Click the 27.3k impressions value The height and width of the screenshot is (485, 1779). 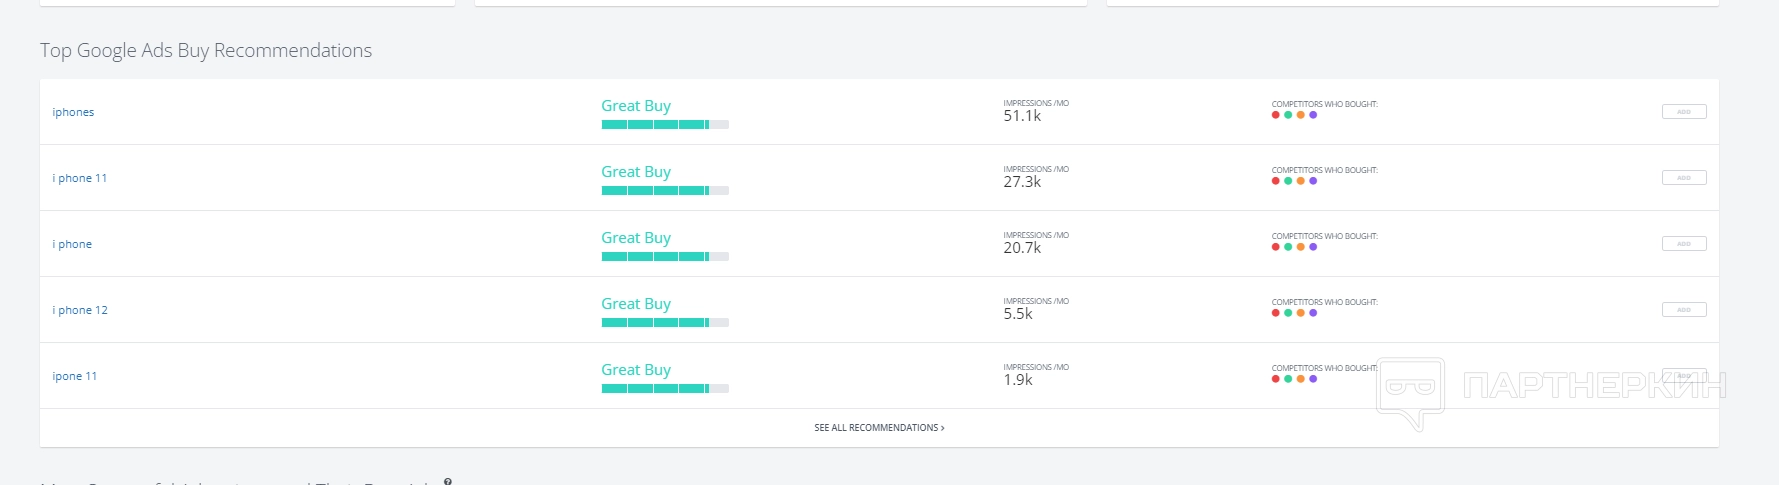pos(1022,182)
